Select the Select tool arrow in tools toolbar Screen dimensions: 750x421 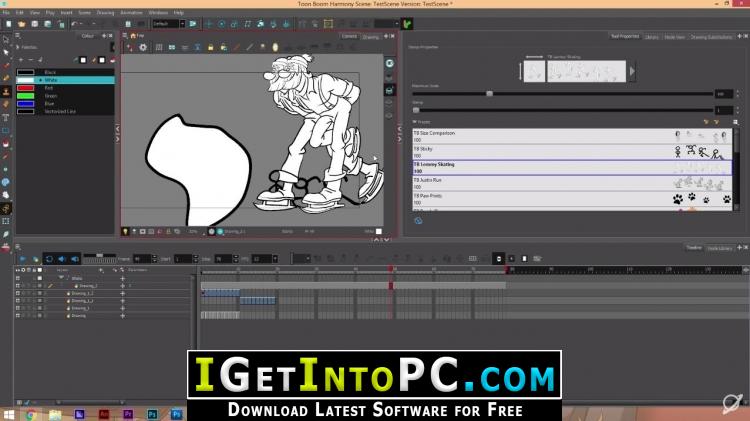click(6, 40)
